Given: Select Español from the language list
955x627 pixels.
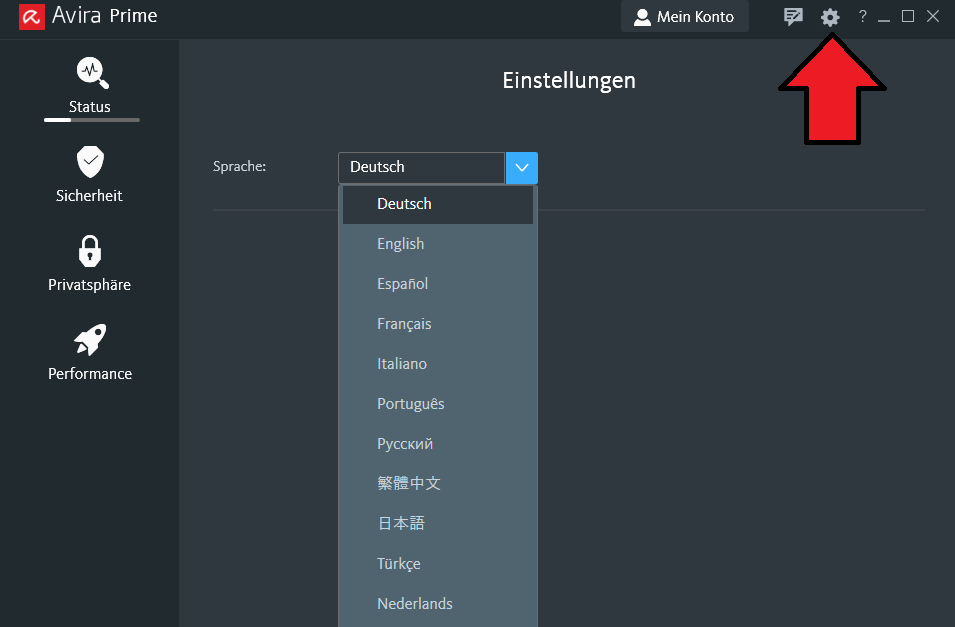Looking at the screenshot, I should 438,284.
